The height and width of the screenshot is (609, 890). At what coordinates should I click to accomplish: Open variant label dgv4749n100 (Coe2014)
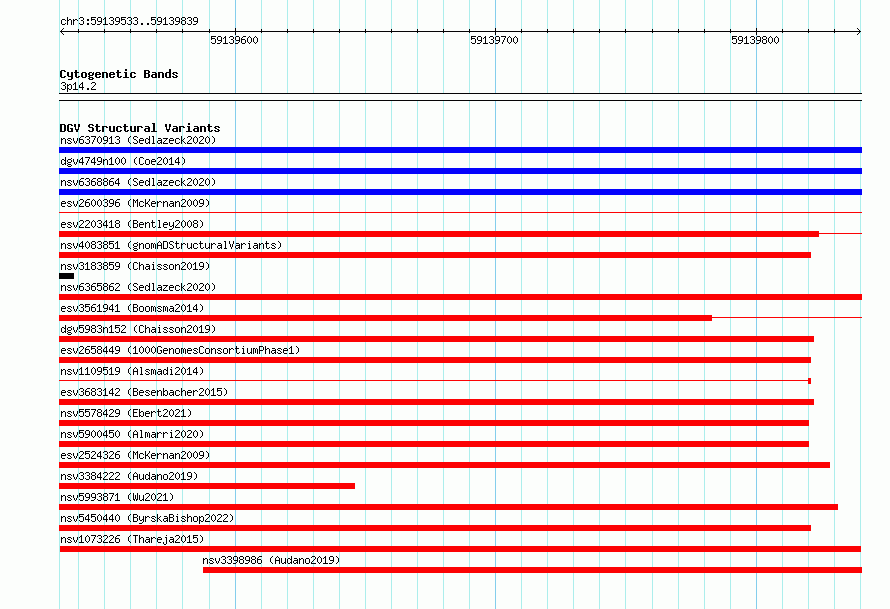coord(123,161)
